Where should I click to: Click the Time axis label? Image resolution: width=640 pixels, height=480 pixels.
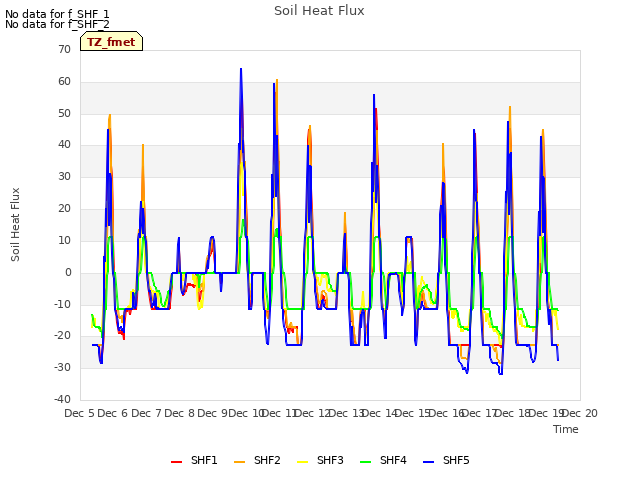566,429
